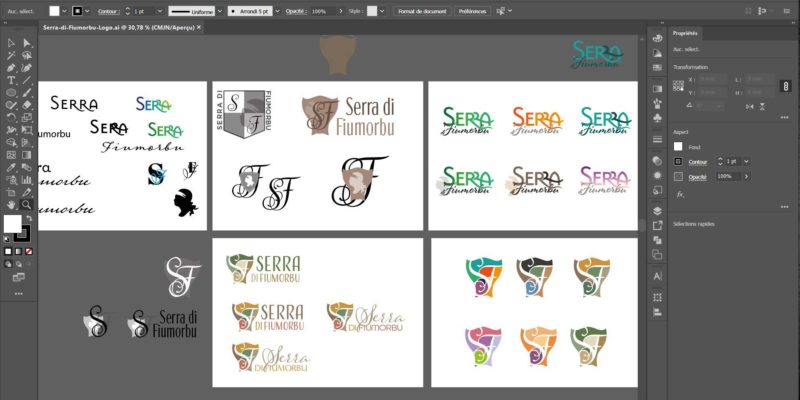Select the Selection arrow tool

(x=10, y=43)
